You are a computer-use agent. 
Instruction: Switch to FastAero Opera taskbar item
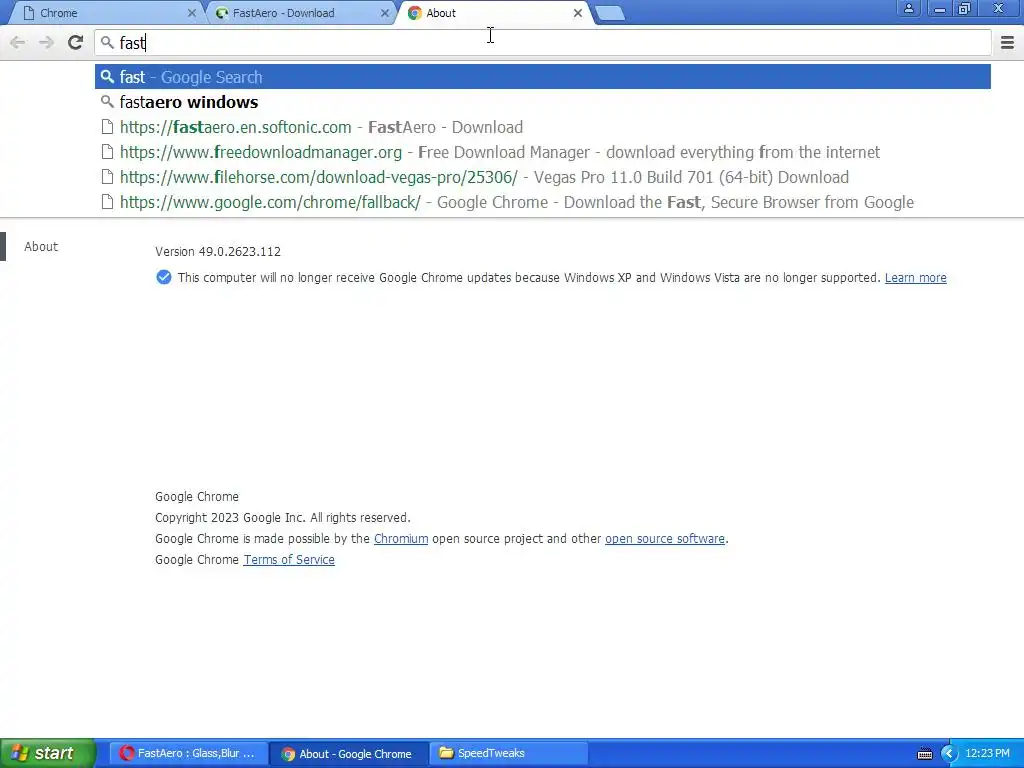click(x=188, y=753)
